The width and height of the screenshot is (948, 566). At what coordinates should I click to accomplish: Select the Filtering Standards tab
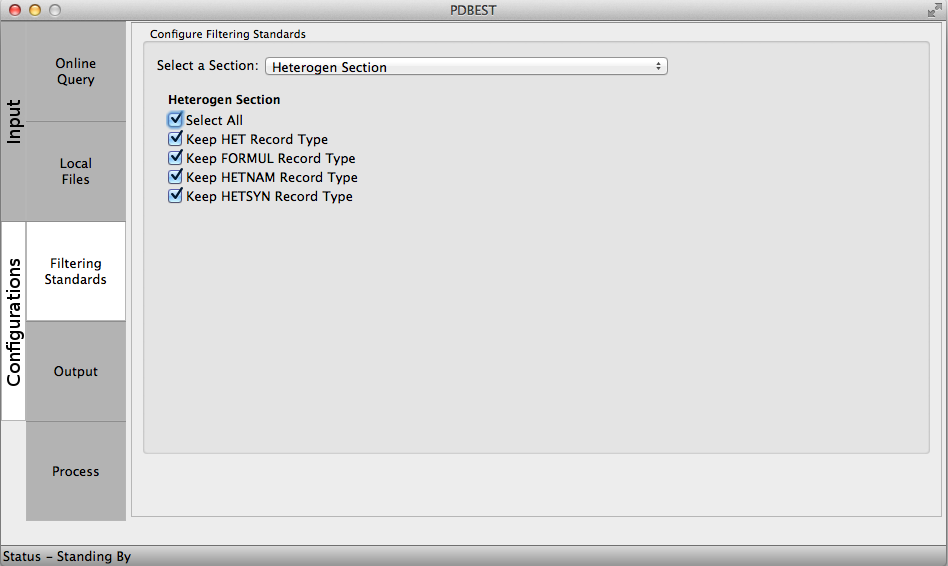click(x=76, y=272)
